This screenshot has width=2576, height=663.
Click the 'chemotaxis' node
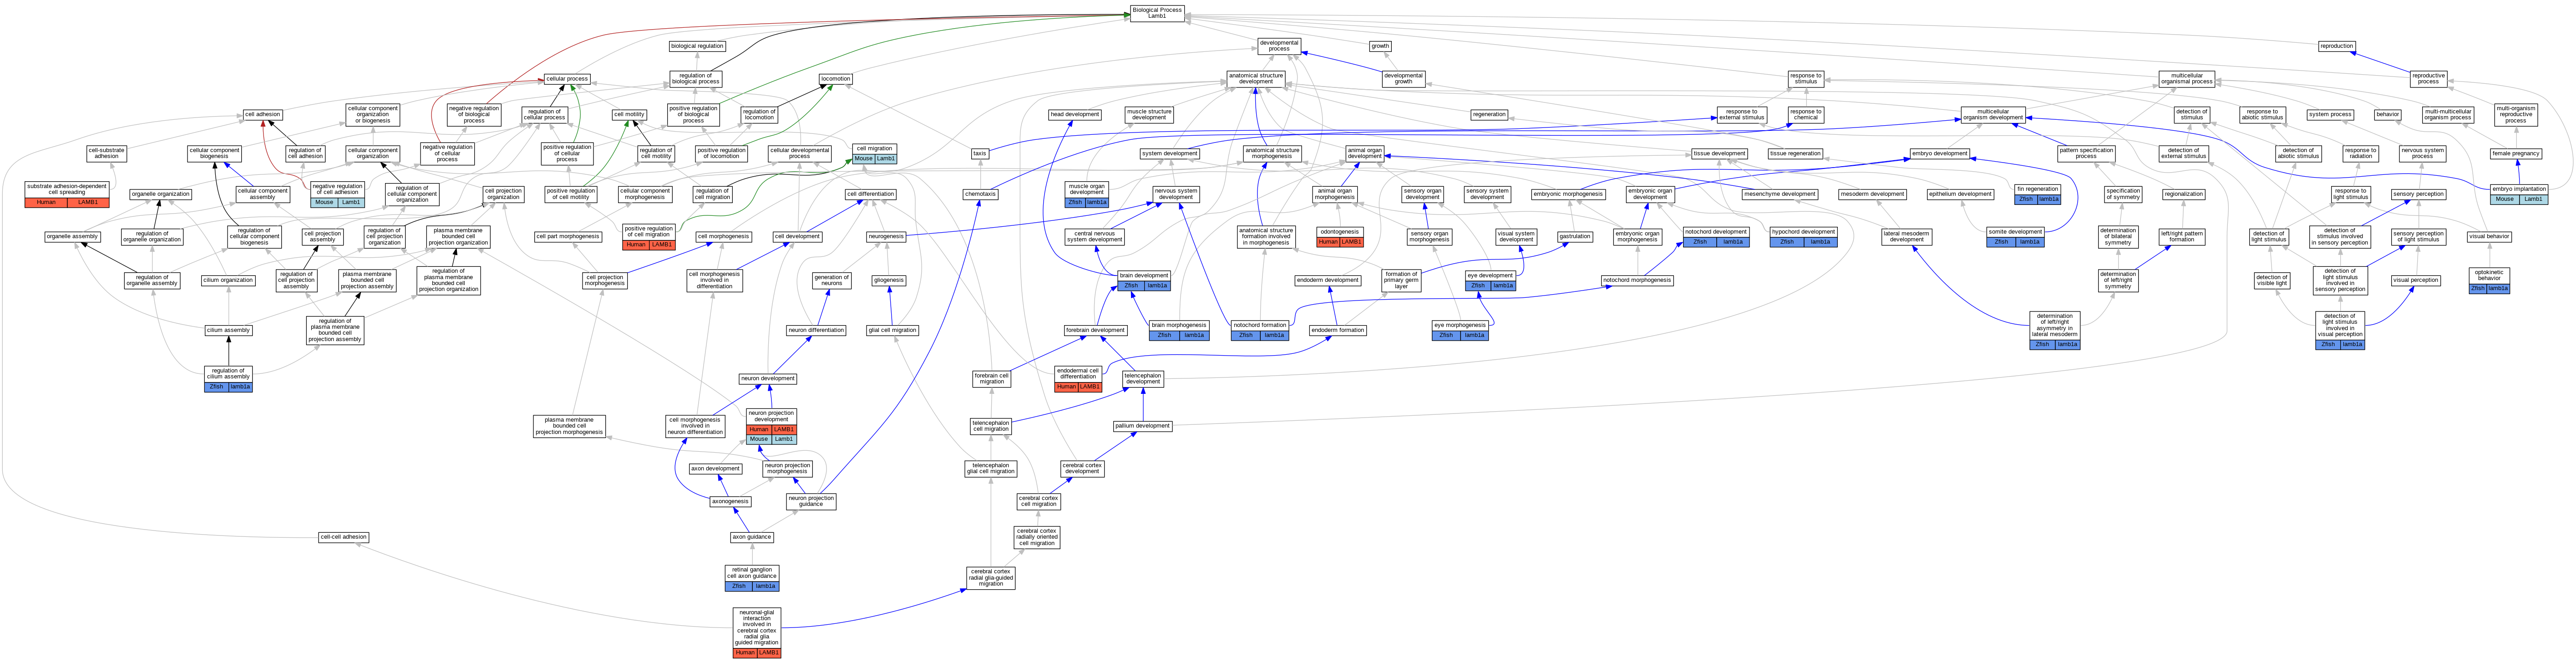tap(980, 194)
